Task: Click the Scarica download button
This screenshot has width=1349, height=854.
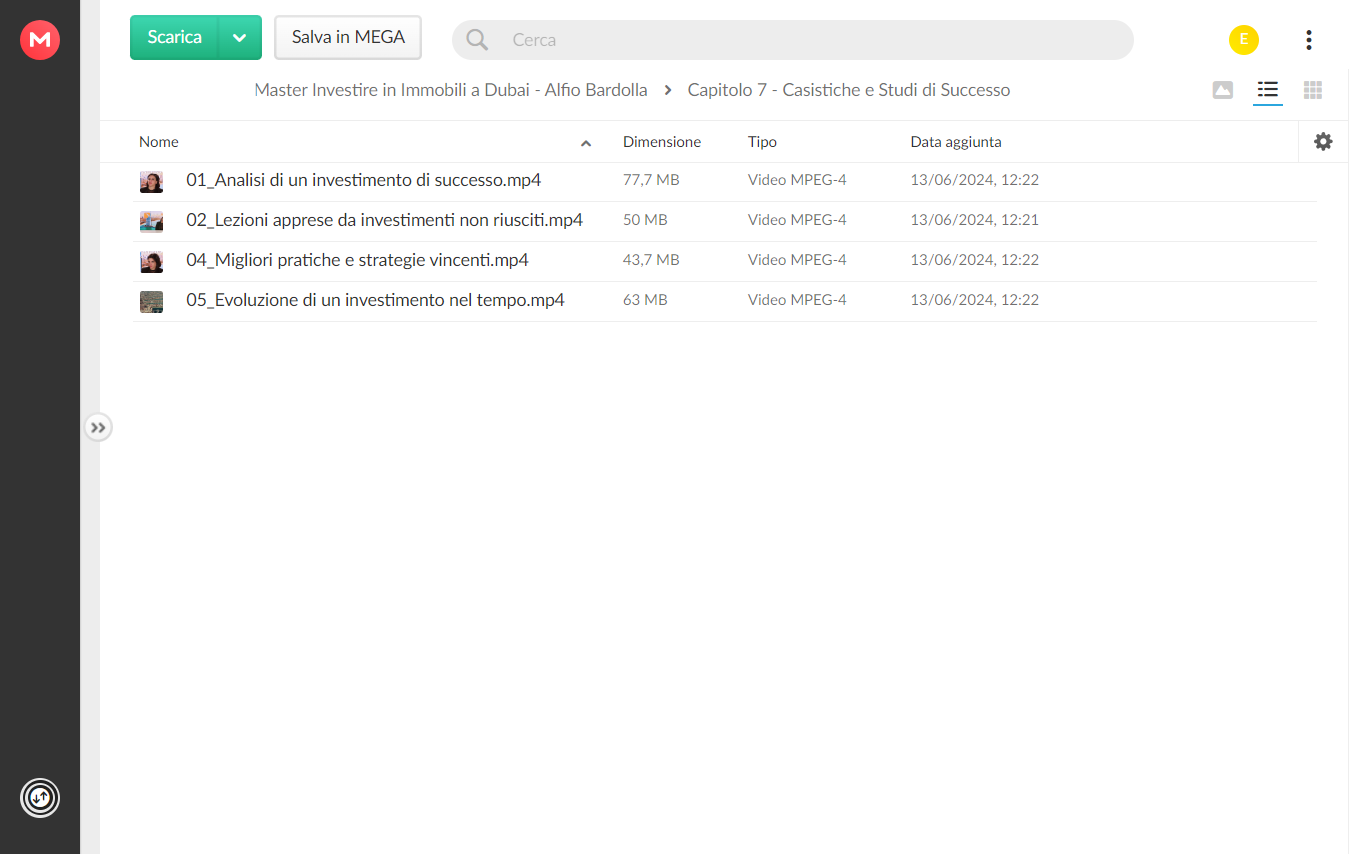Action: pos(175,38)
